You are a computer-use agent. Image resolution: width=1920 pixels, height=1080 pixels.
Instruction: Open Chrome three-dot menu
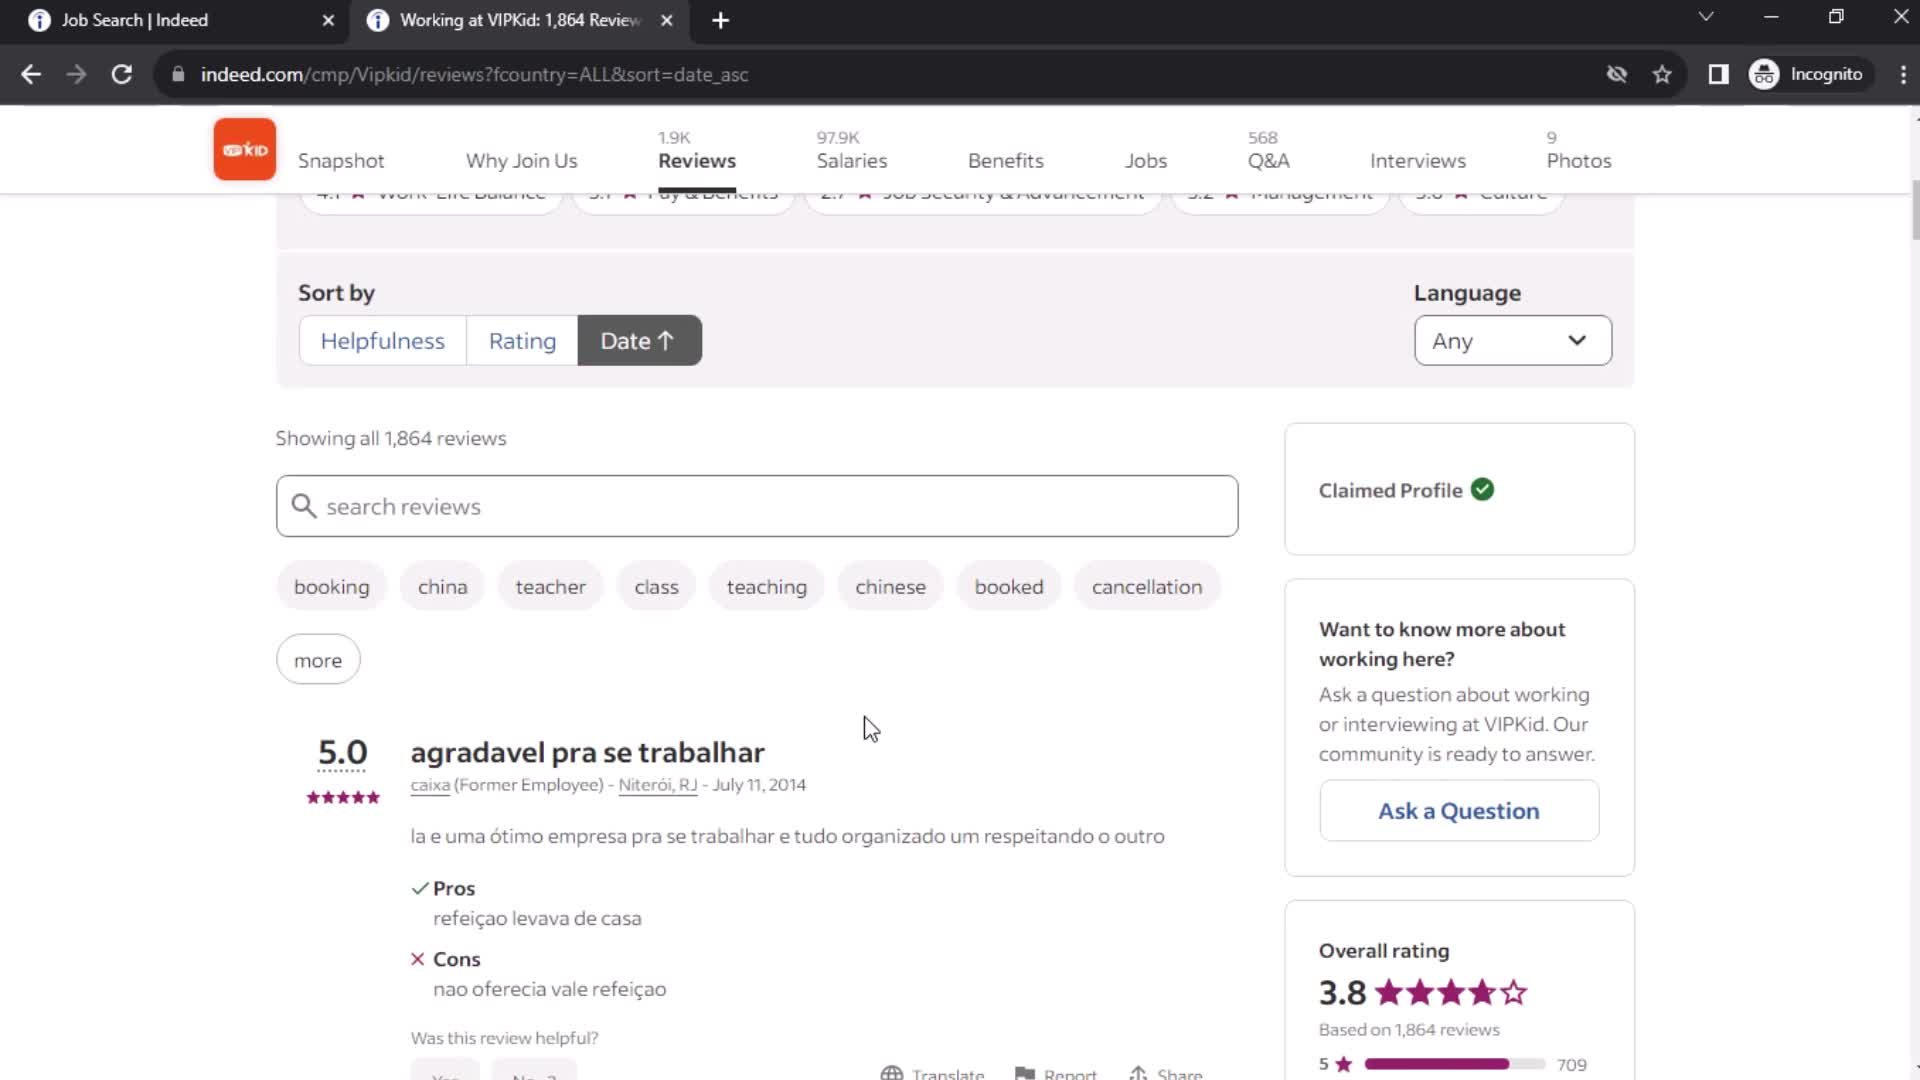(x=1902, y=74)
